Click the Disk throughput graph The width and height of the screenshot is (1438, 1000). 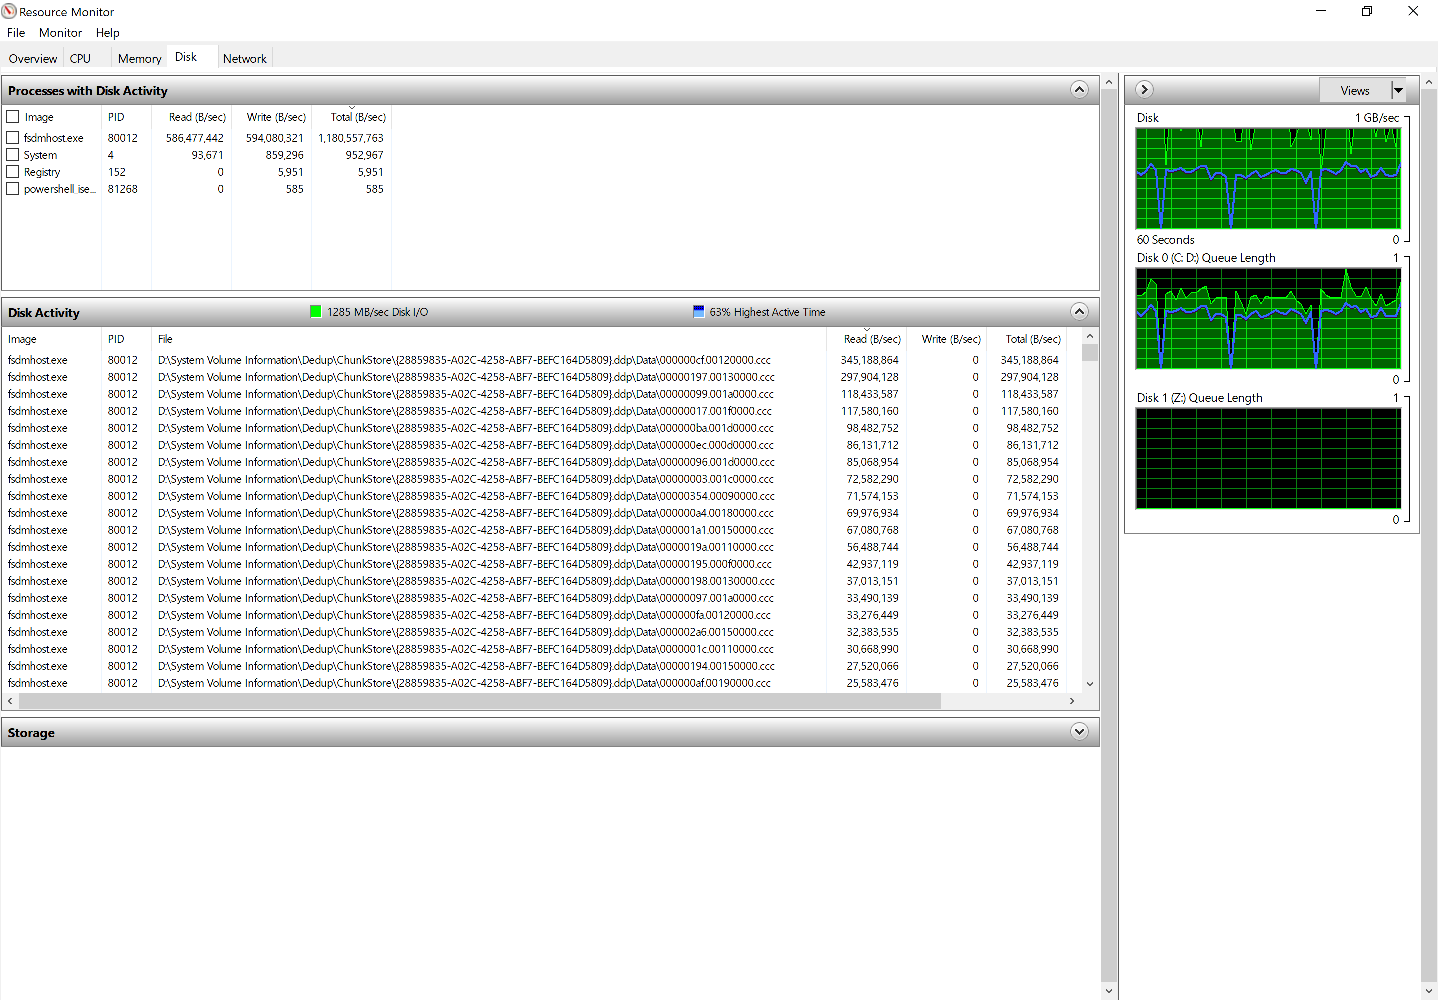[1268, 178]
